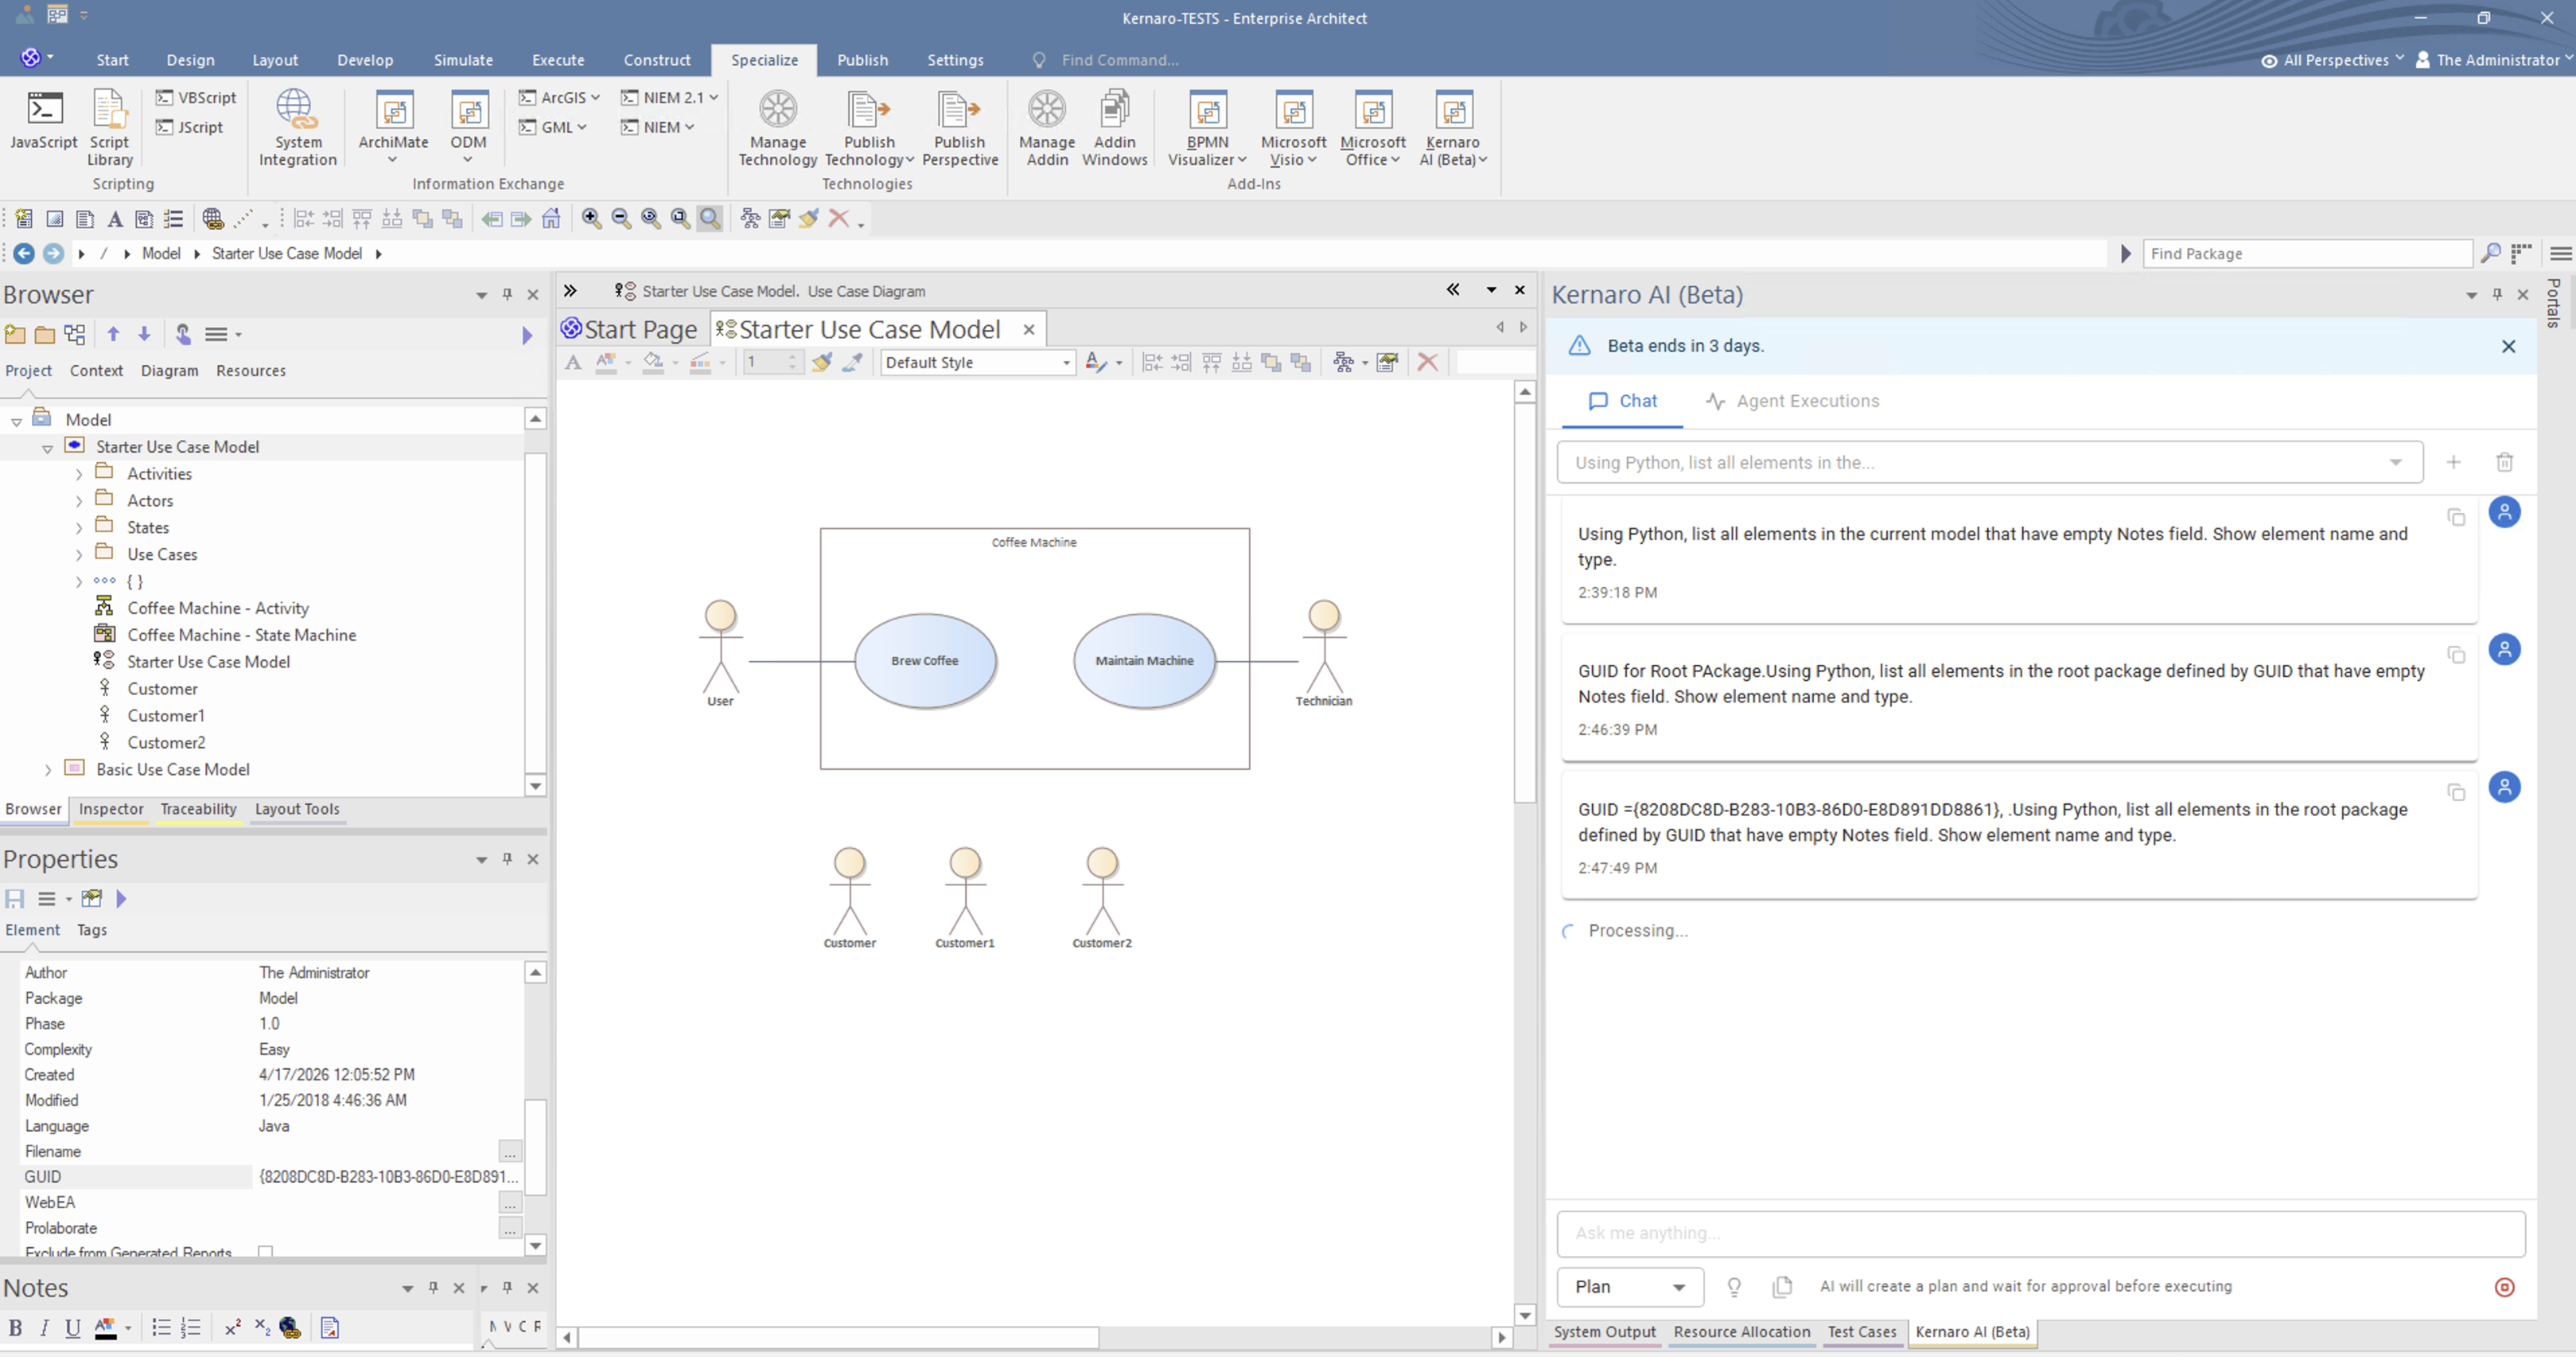Open the Kernaro AI (Beta) add-in menu
2576x1357 pixels.
point(1453,127)
